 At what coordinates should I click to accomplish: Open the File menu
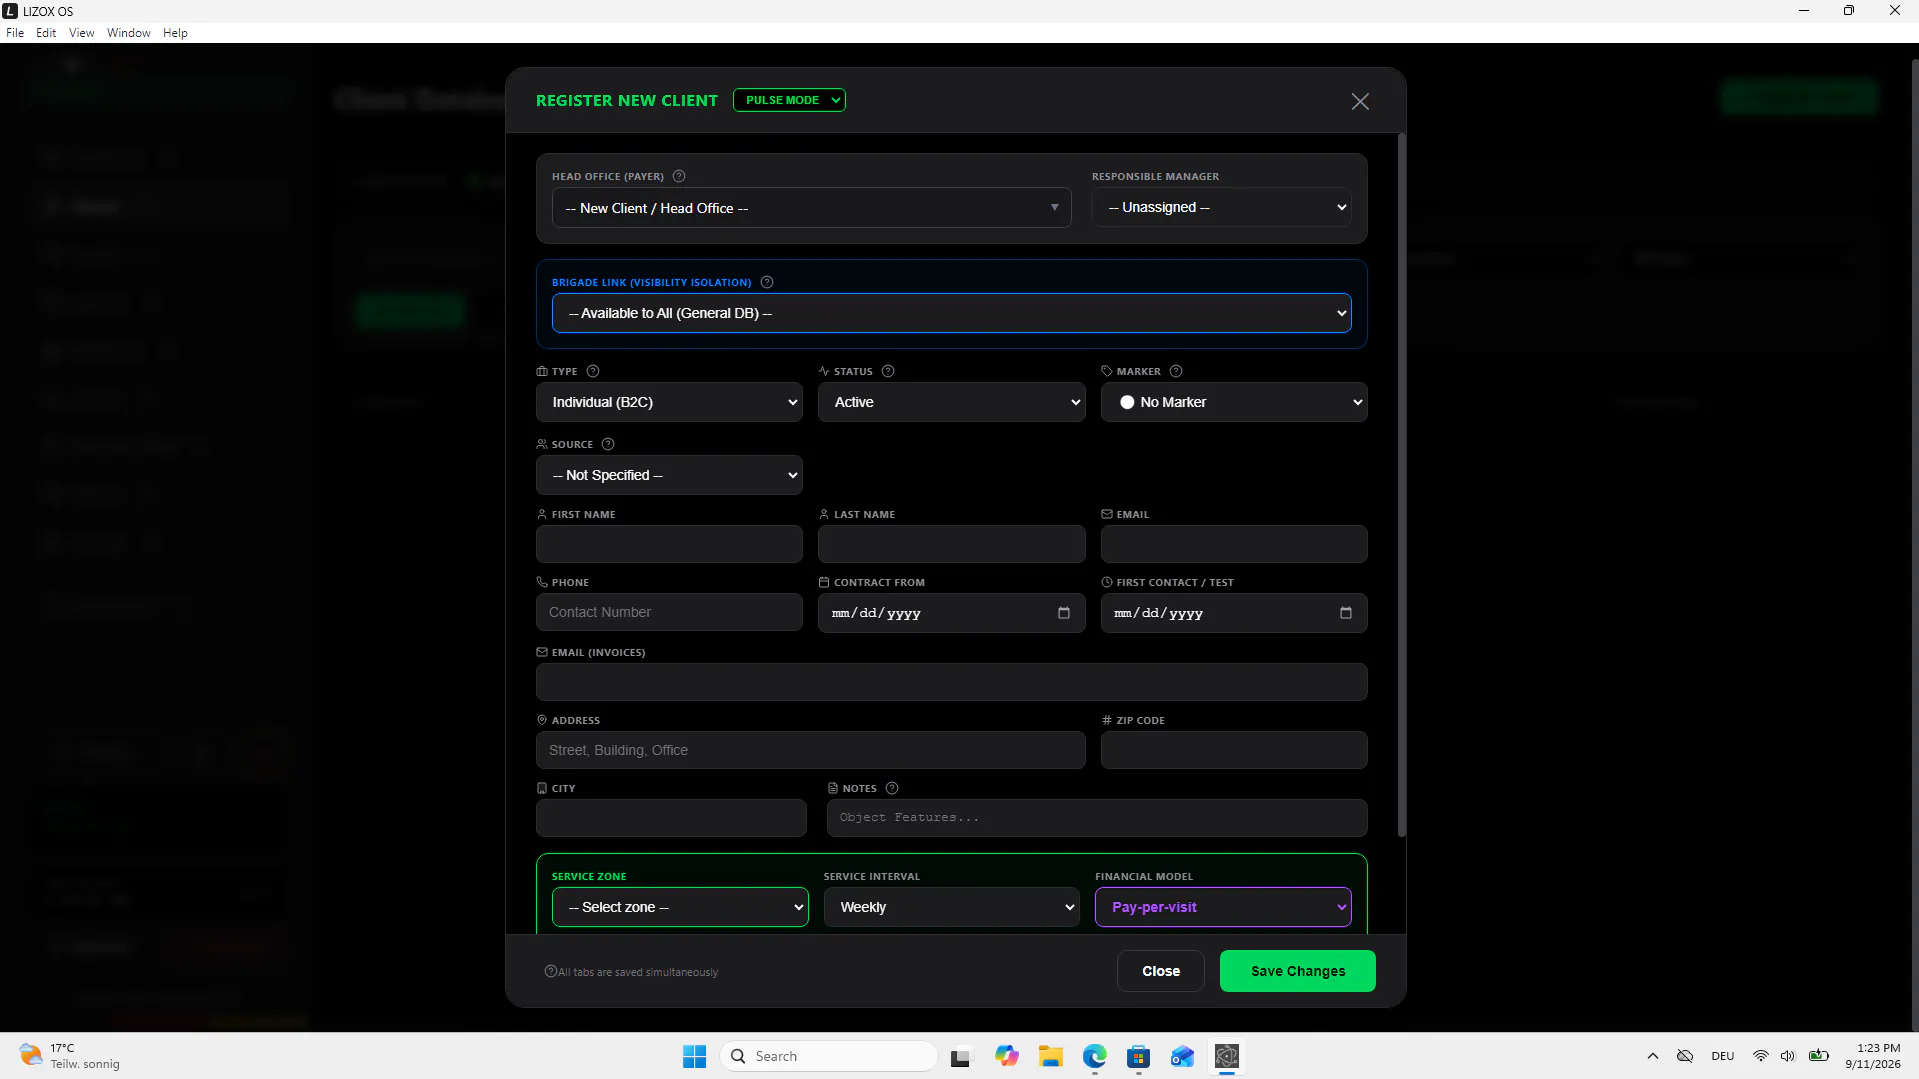click(x=15, y=33)
